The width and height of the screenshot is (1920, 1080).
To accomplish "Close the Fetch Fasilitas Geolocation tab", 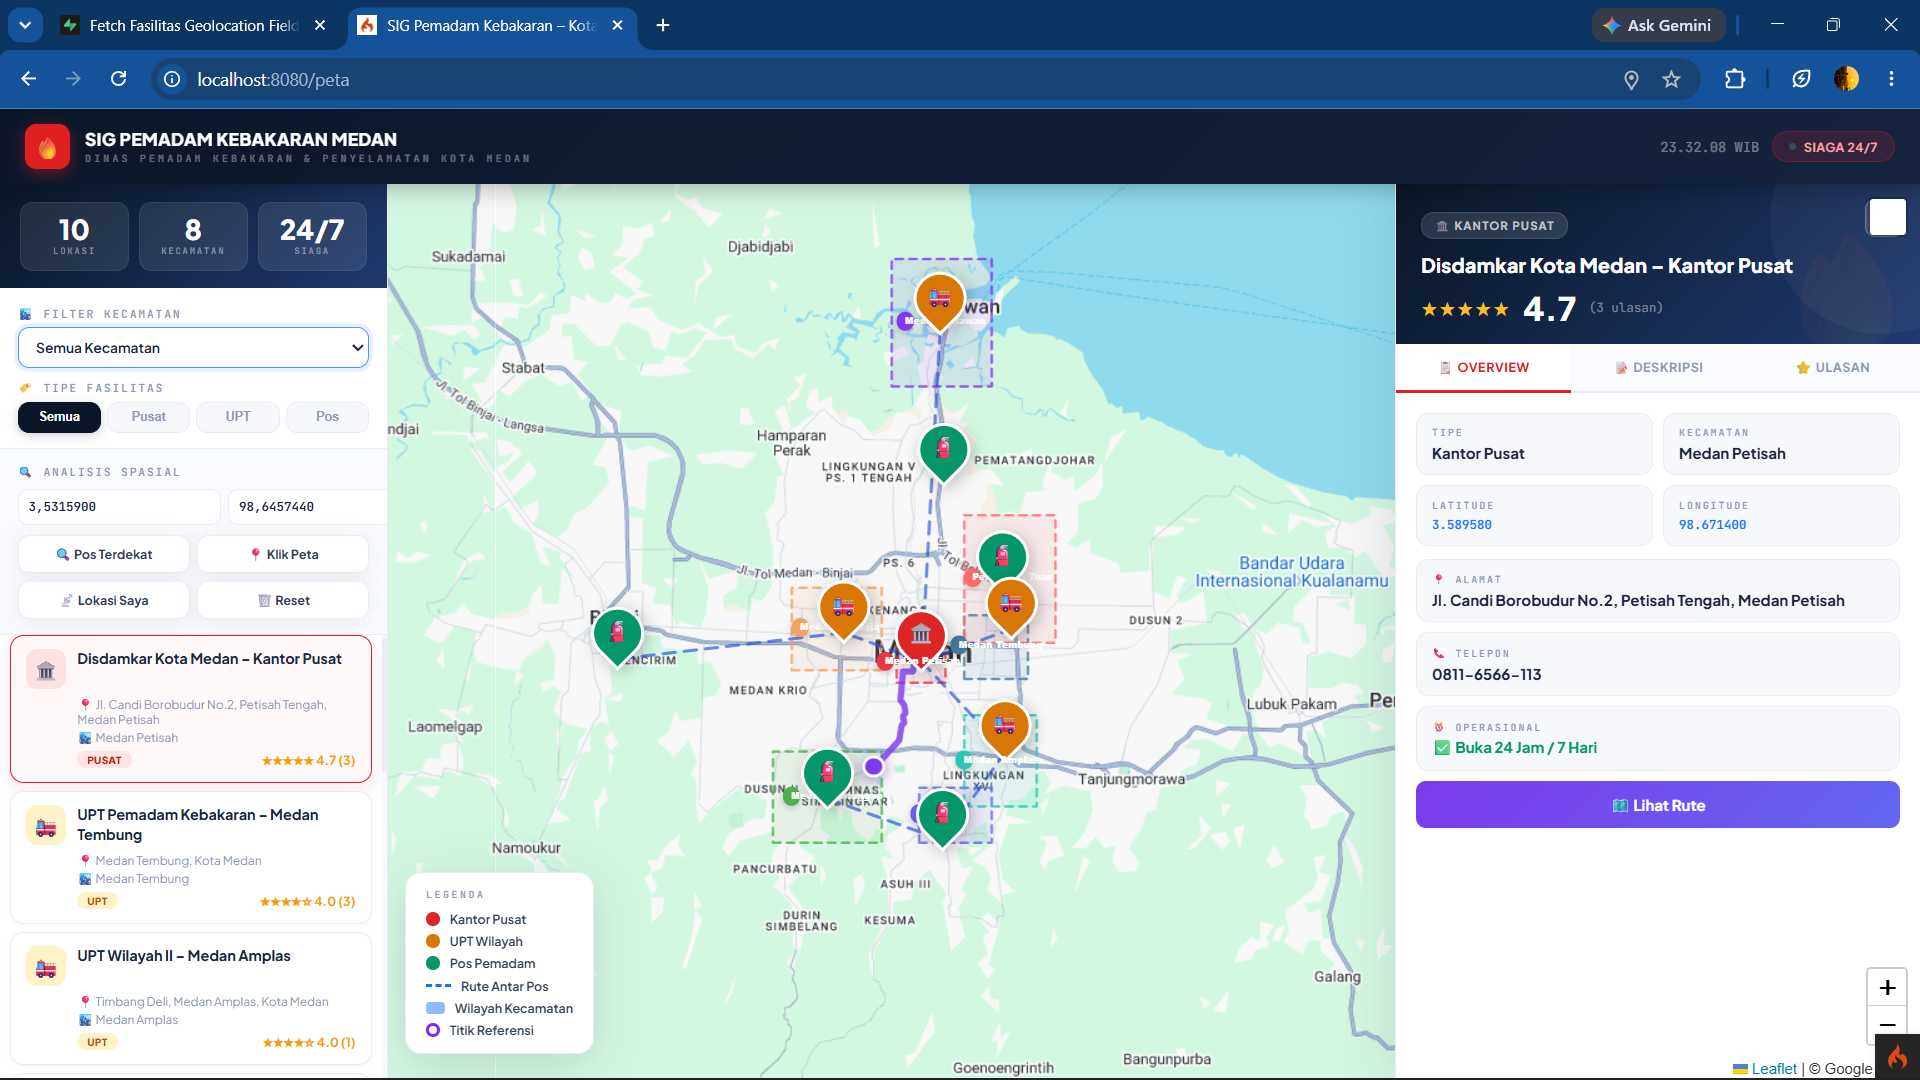I will click(x=320, y=25).
